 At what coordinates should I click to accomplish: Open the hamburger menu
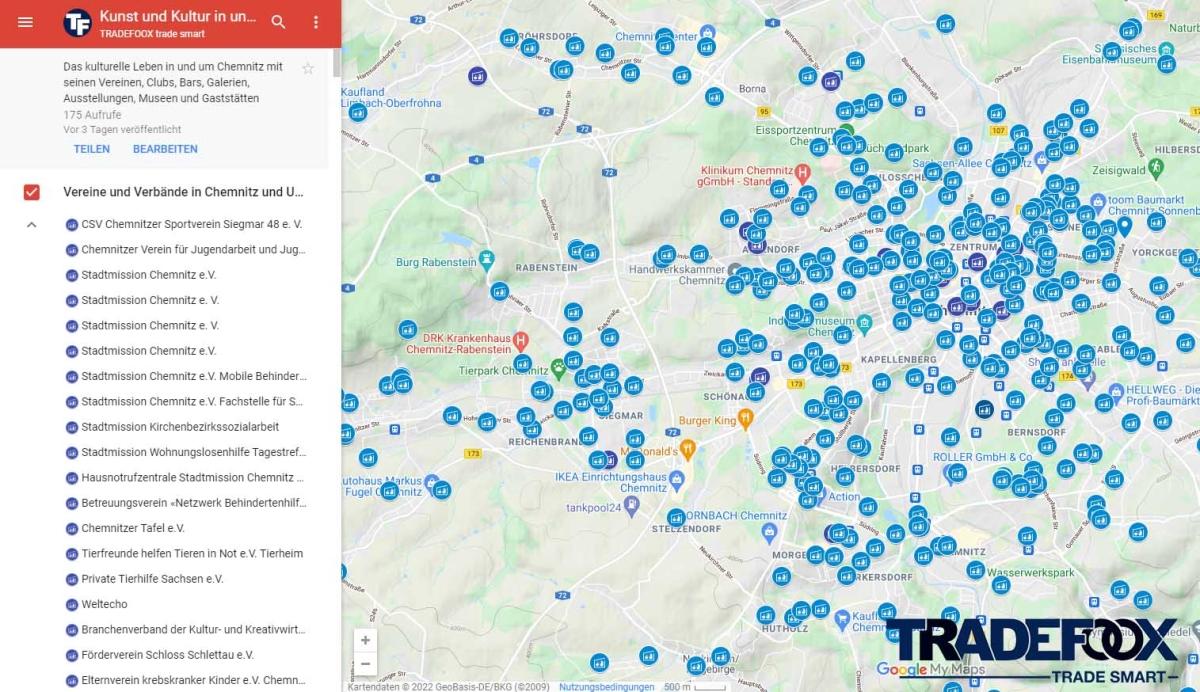click(25, 22)
